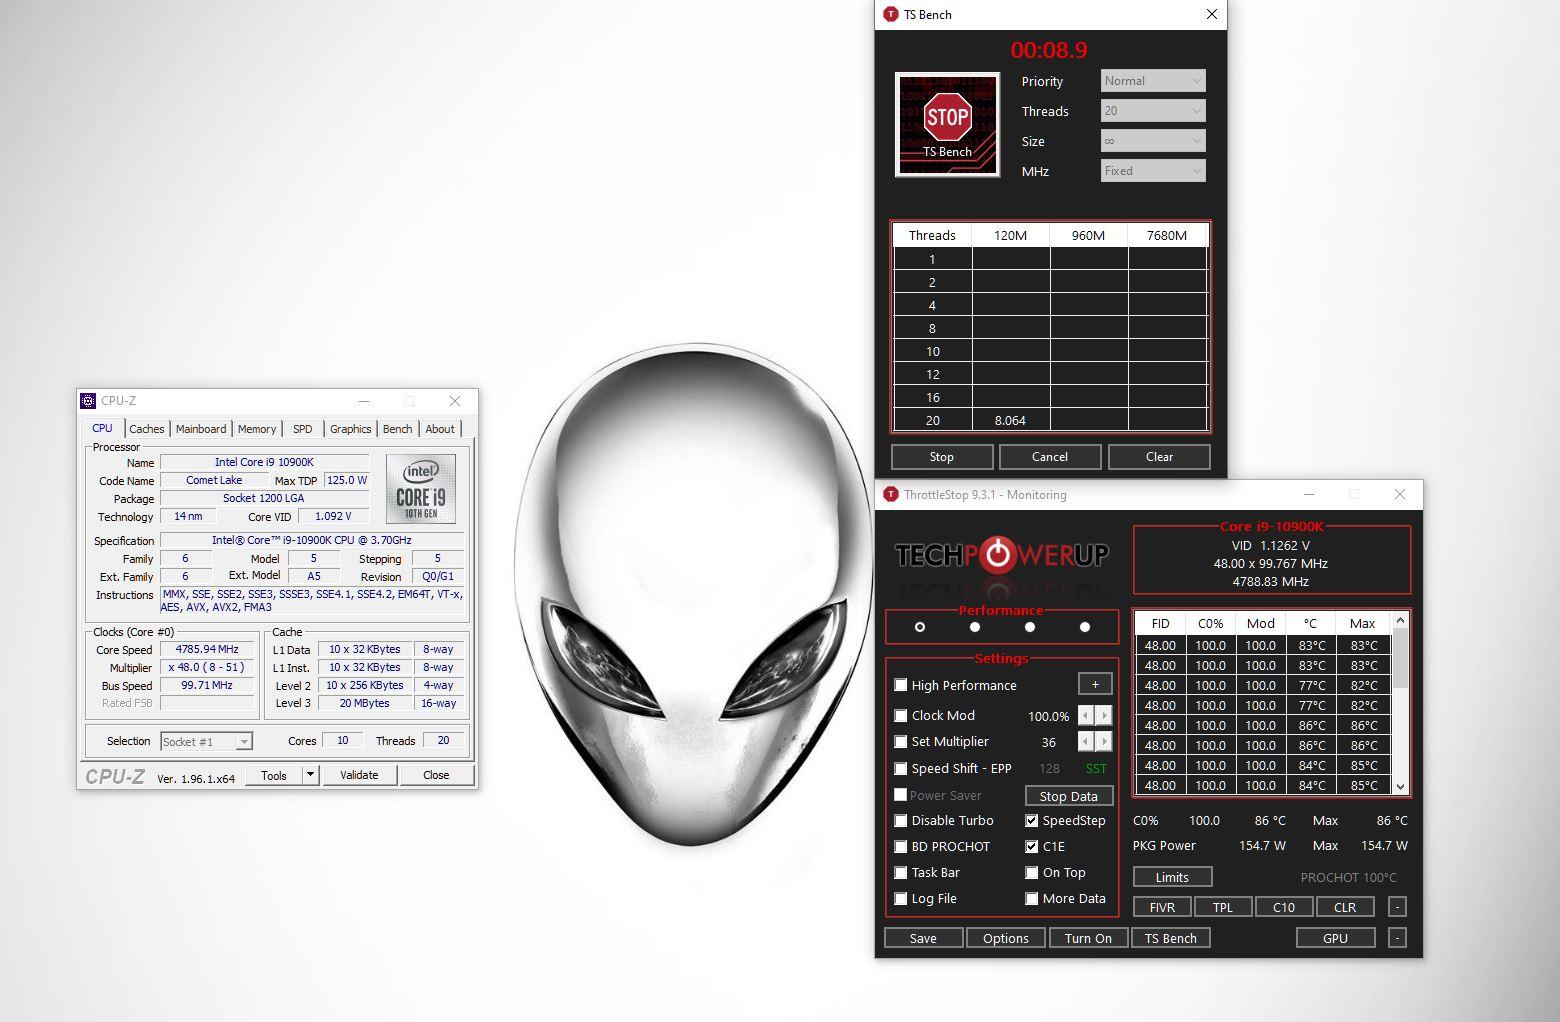
Task: Click the TS Bench title bar logo
Action: pyautogui.click(x=891, y=14)
